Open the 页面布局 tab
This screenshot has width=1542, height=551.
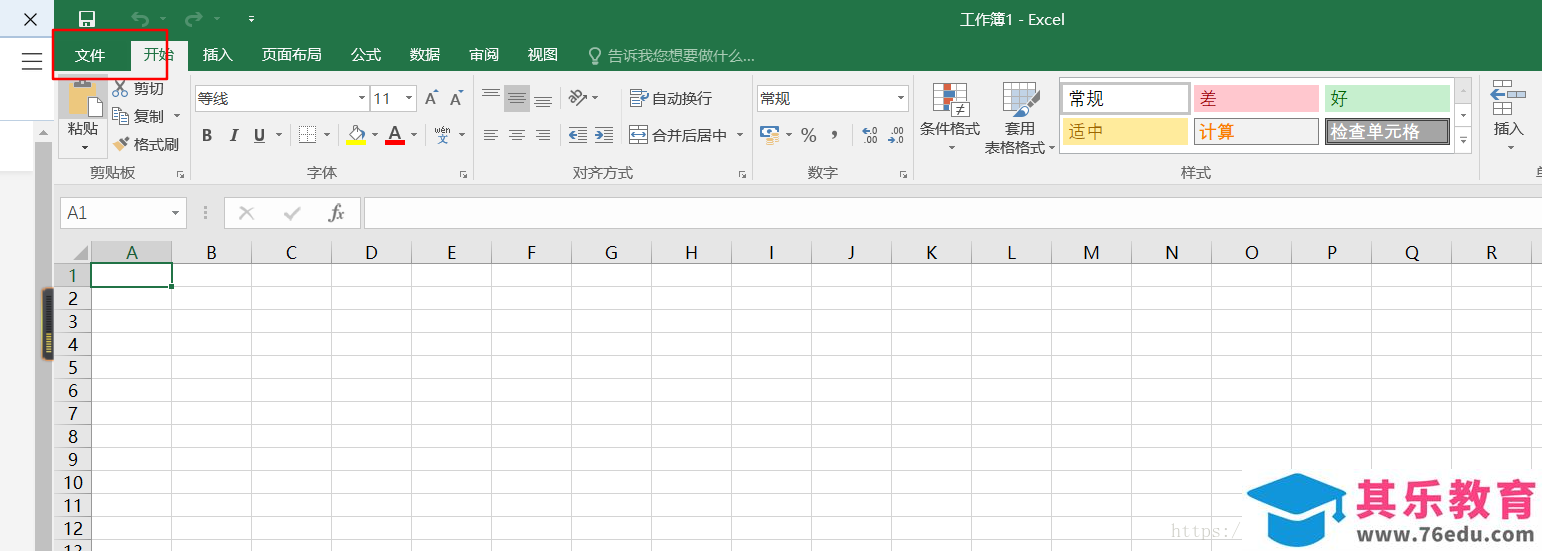coord(292,55)
